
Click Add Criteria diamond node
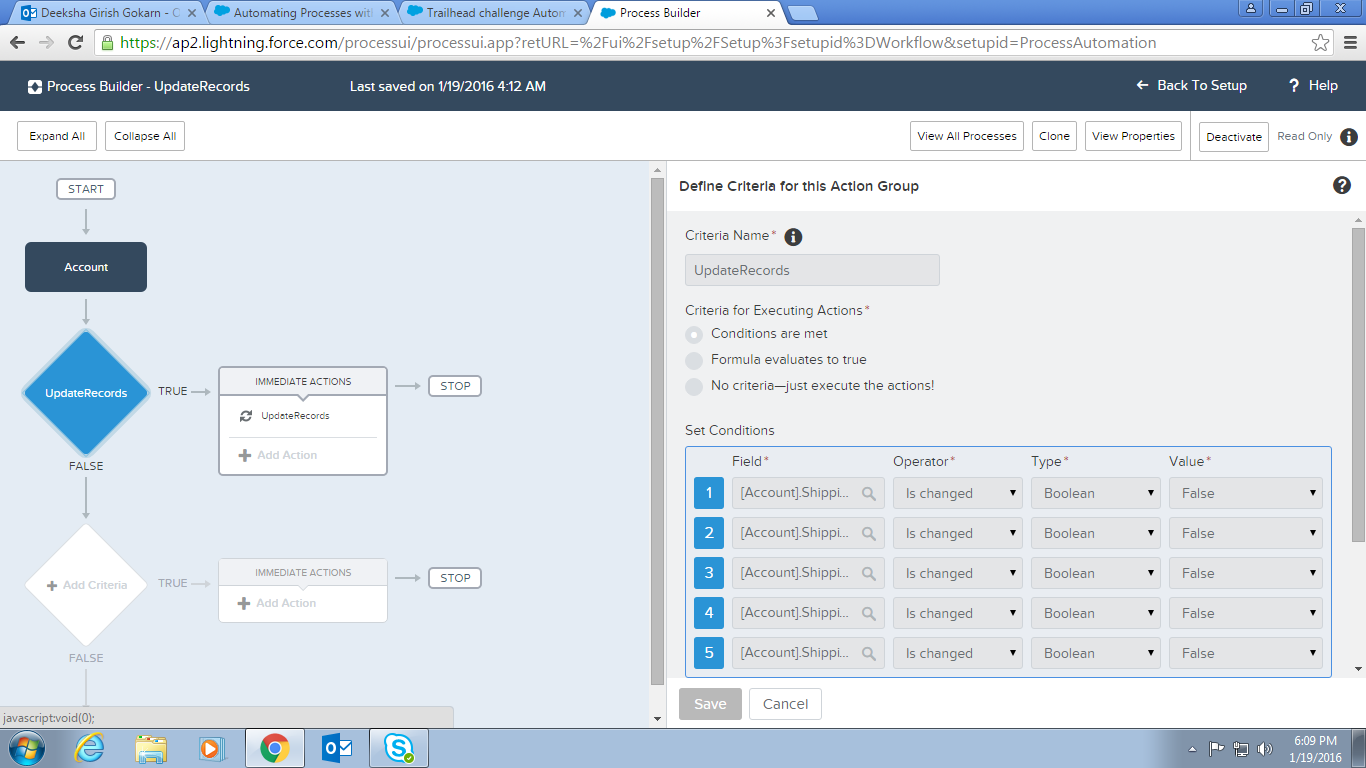tap(86, 585)
